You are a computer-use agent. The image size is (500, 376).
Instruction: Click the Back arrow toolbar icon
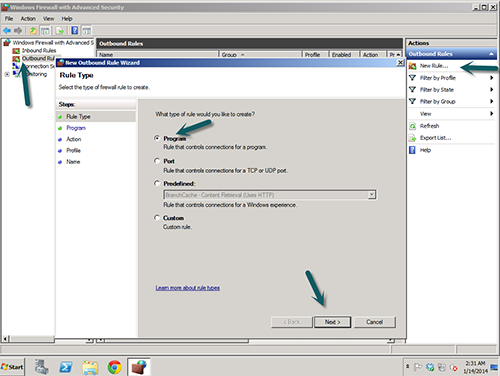tap(7, 31)
